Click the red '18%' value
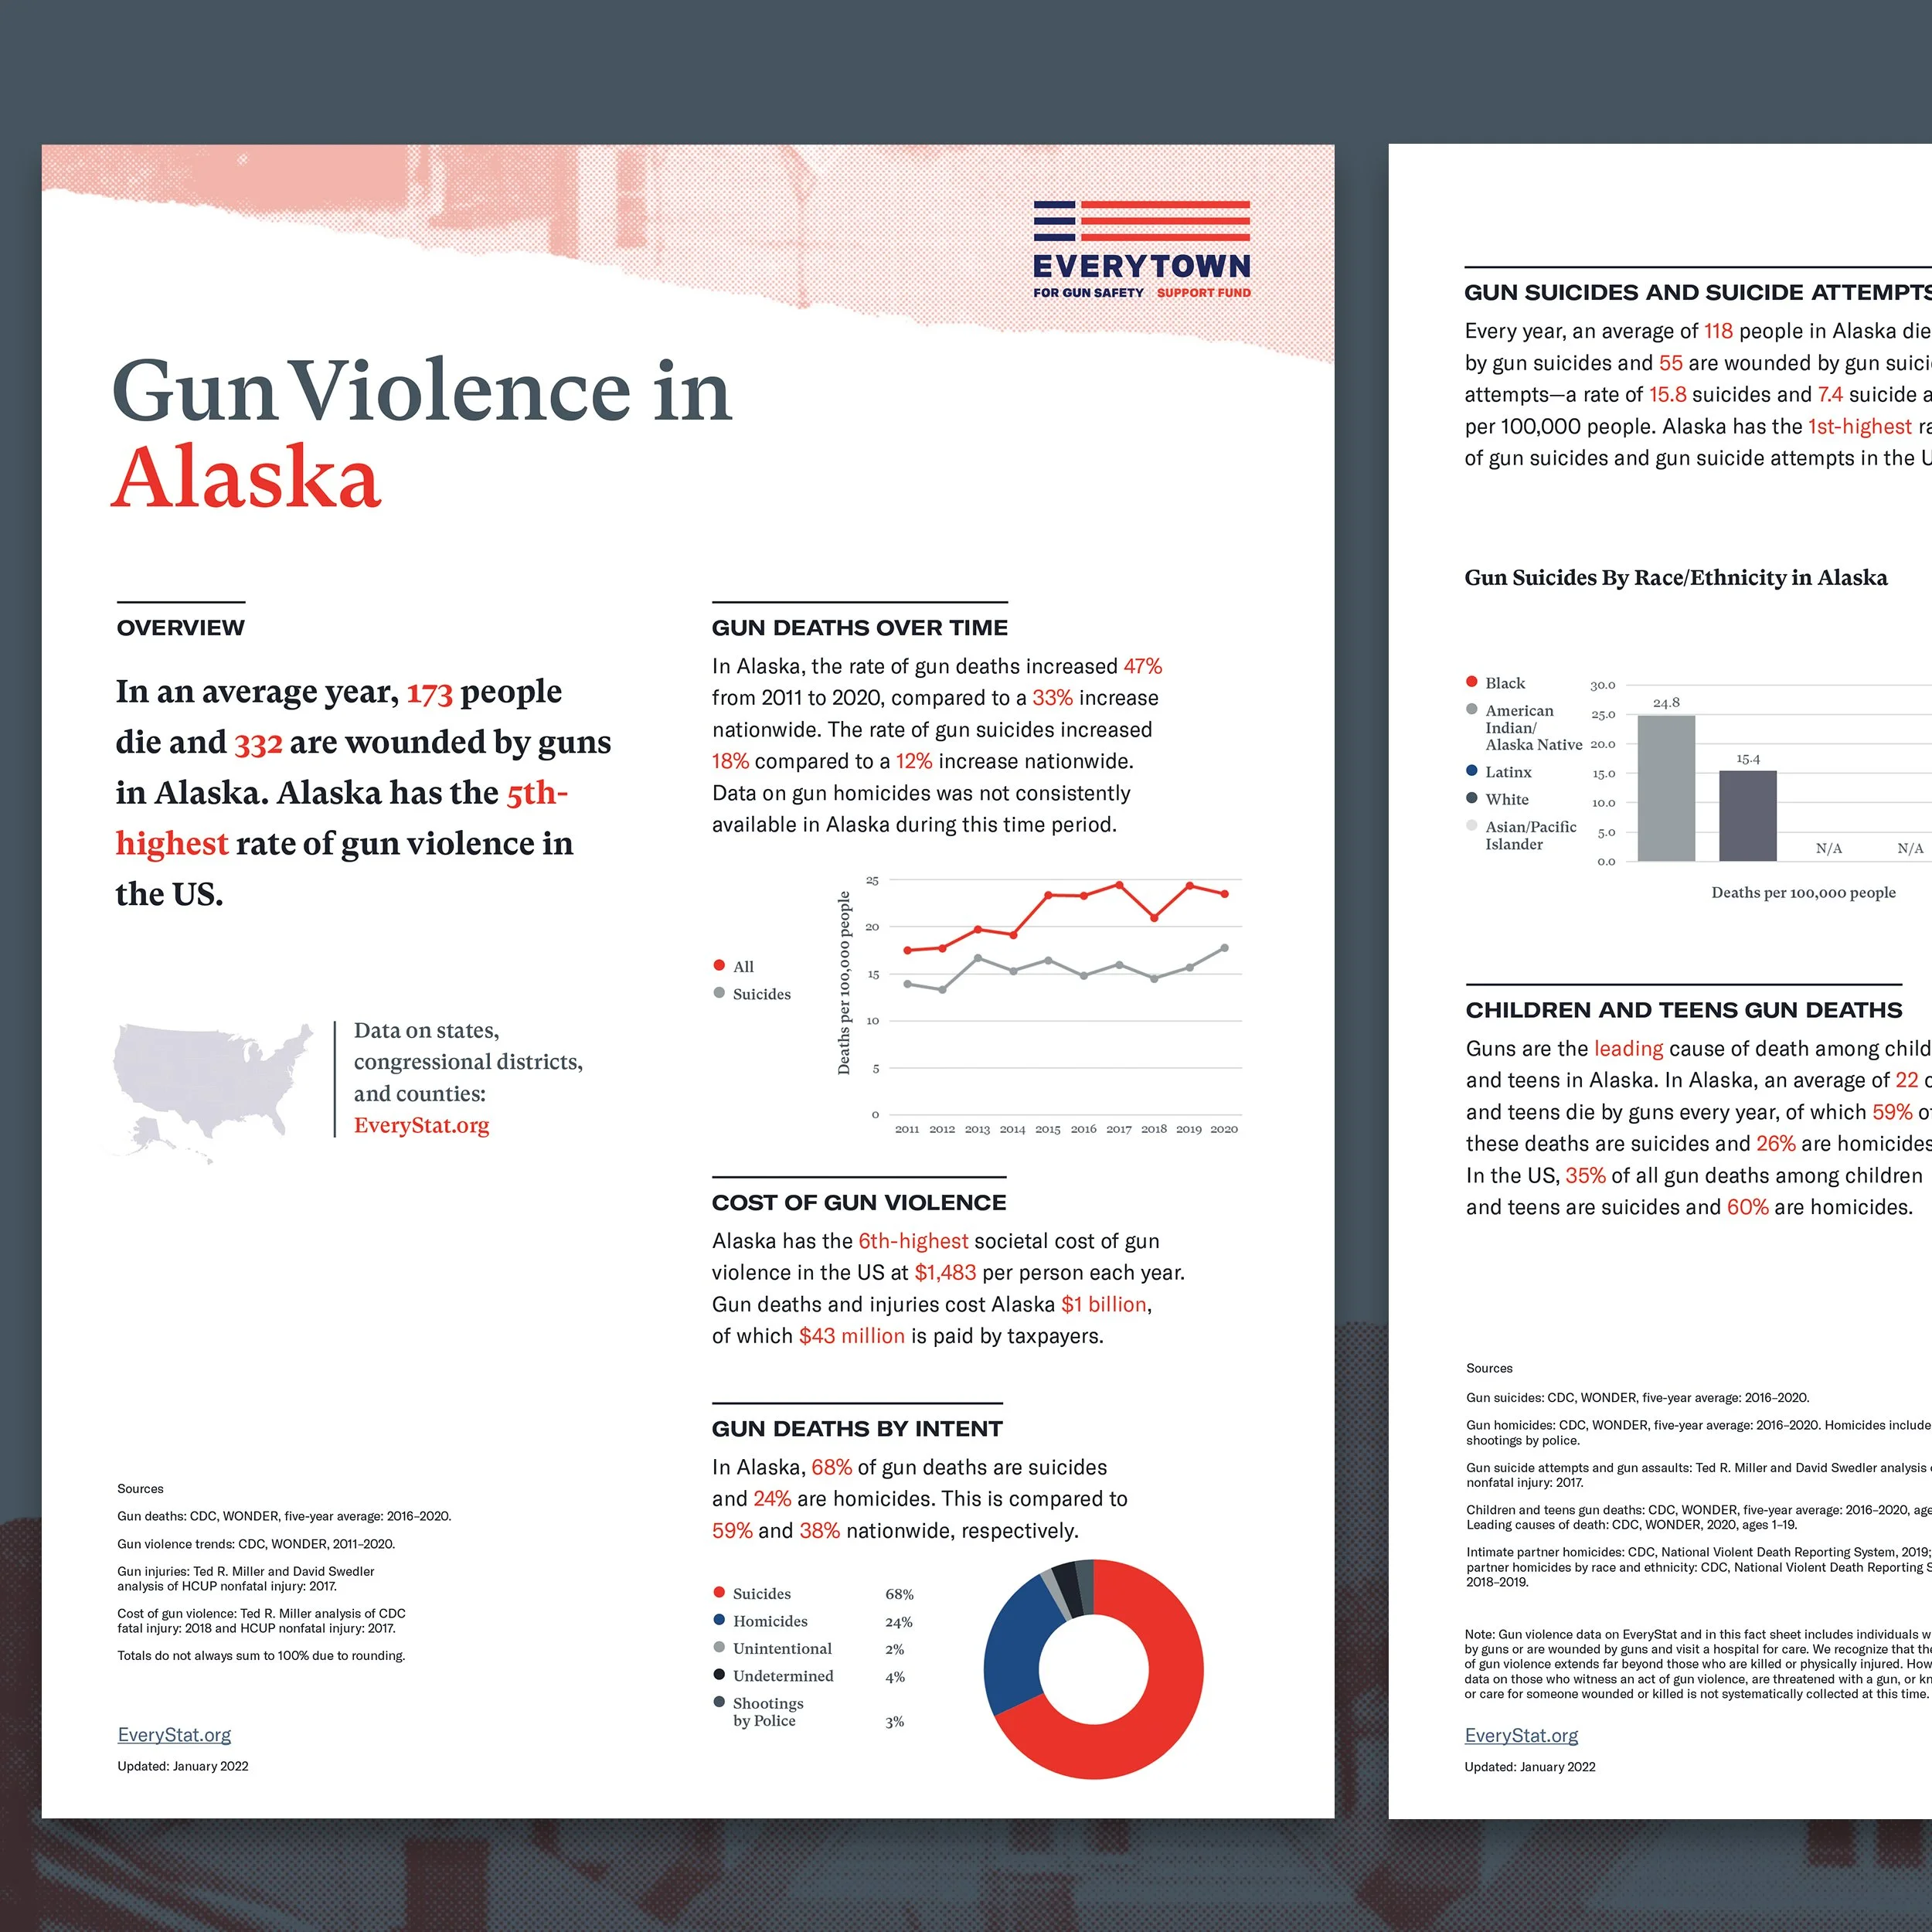Screen dimensions: 1932x1932 click(x=730, y=761)
